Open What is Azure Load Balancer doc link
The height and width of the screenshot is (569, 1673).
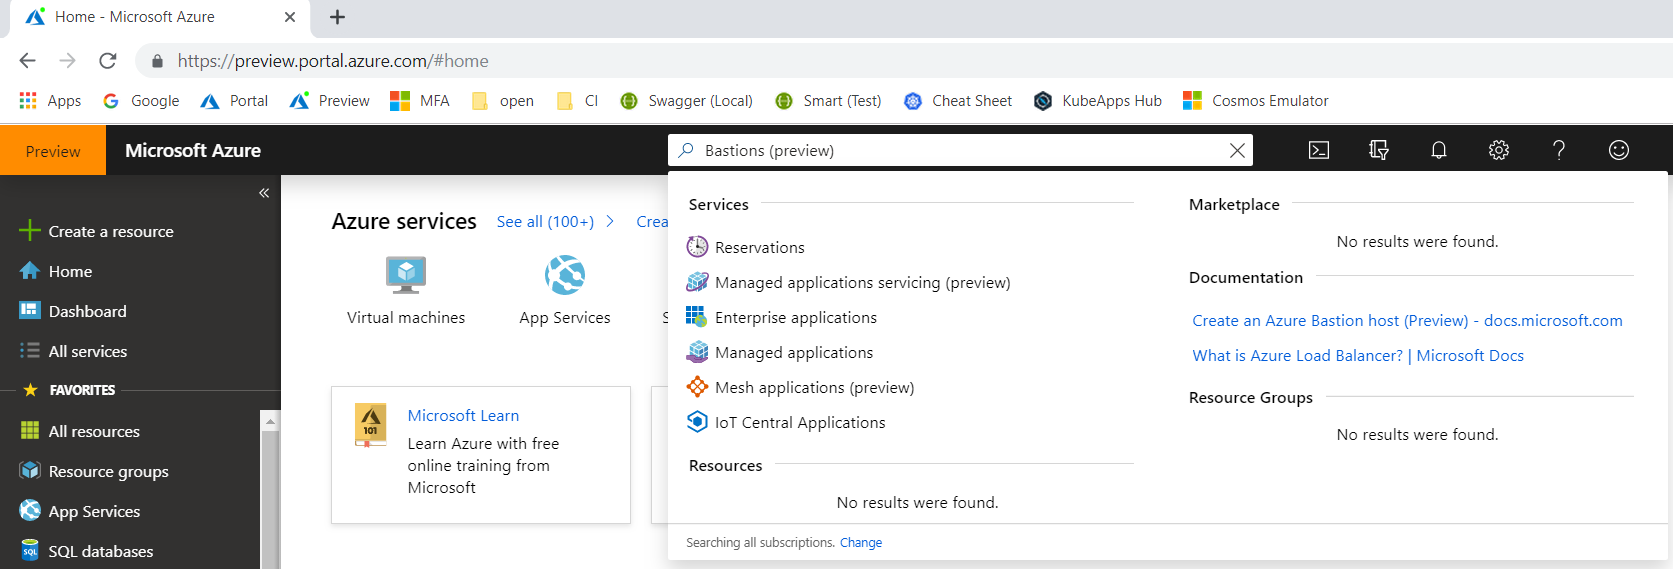[1358, 355]
